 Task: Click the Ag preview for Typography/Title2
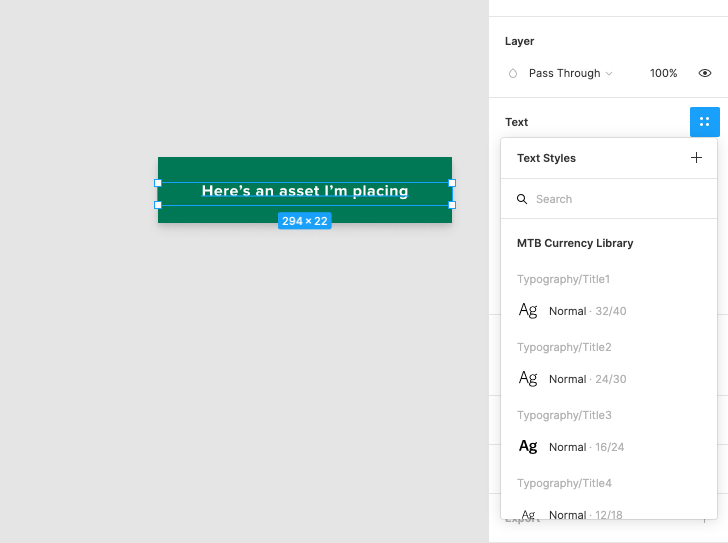(528, 379)
